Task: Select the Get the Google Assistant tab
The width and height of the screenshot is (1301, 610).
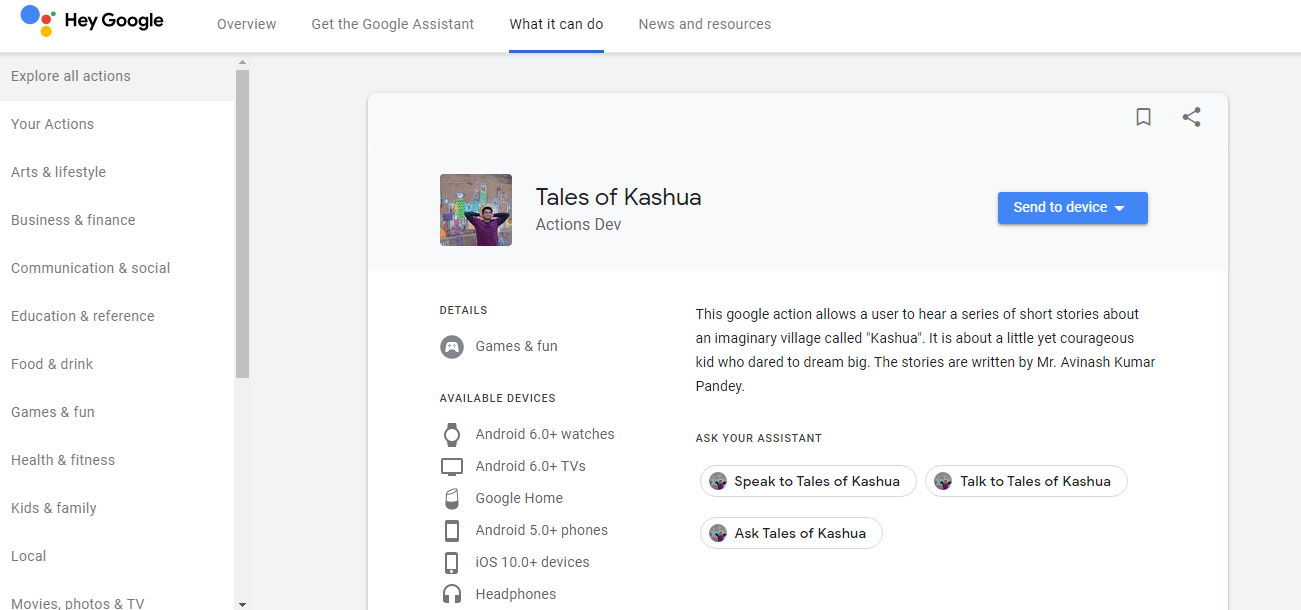Action: click(x=393, y=24)
